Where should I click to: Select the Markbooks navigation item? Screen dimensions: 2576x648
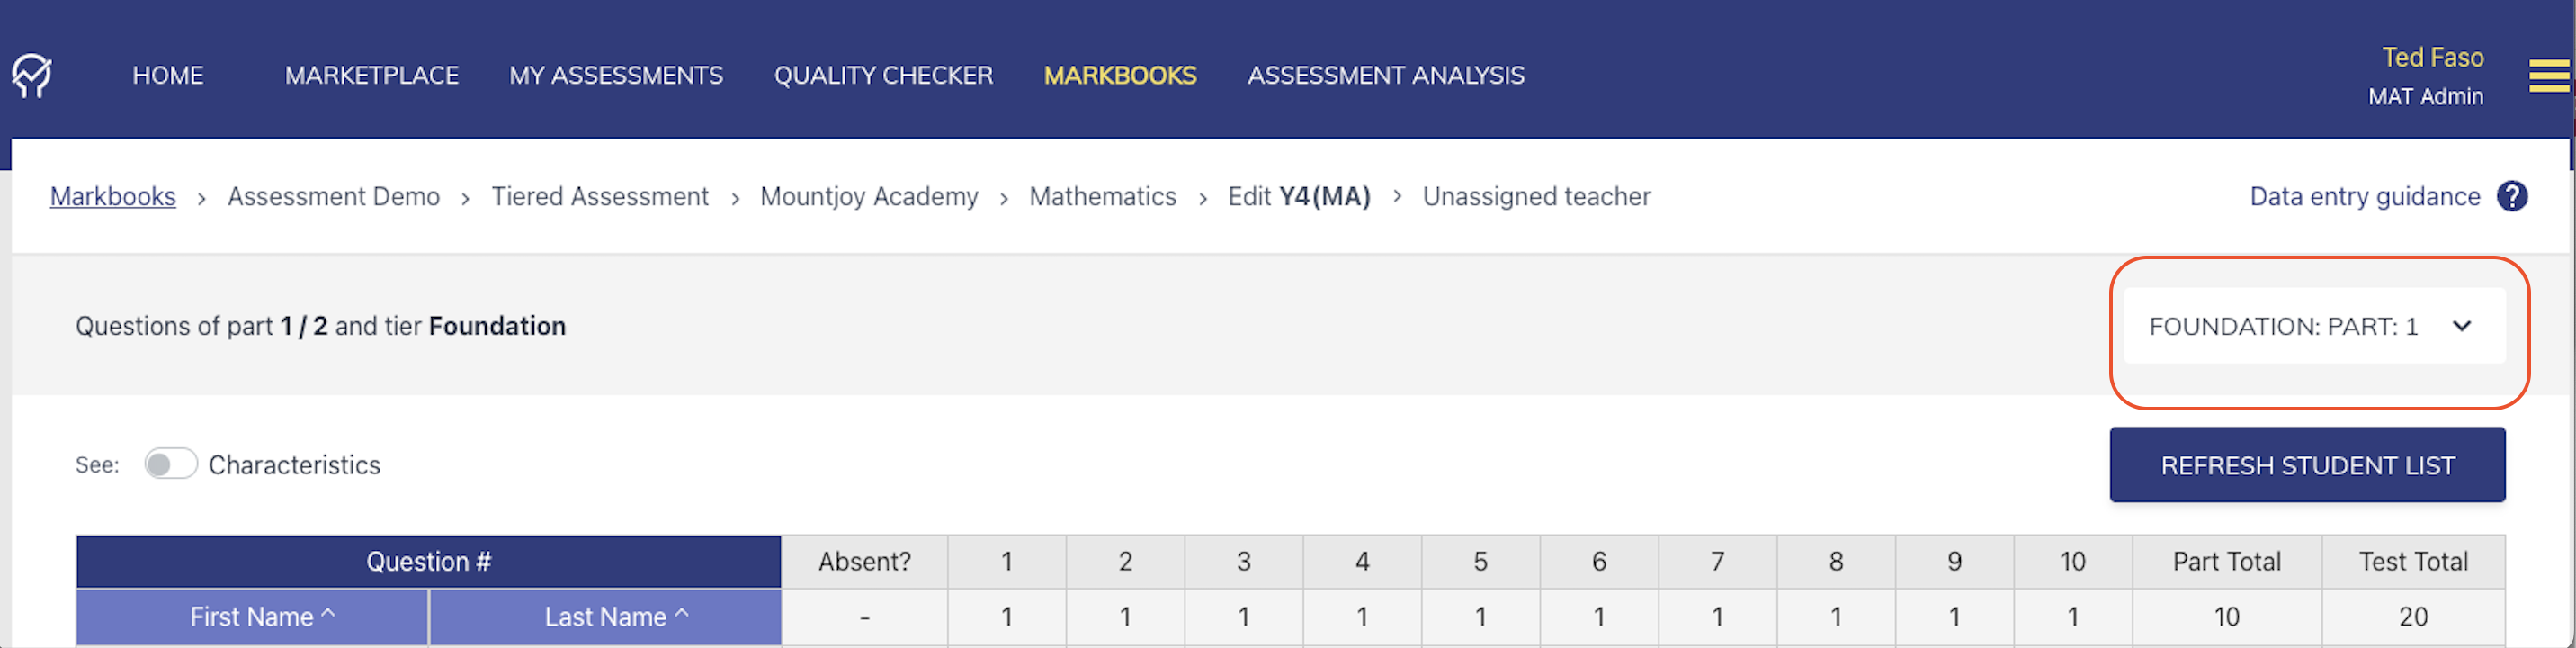pos(1119,76)
